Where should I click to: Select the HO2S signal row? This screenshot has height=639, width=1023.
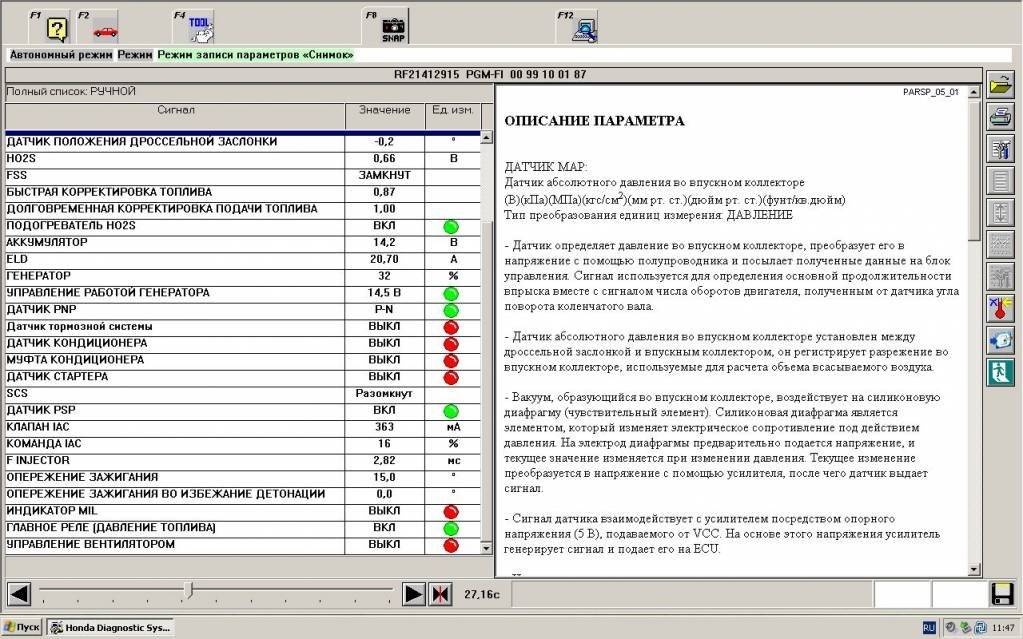[x=243, y=159]
